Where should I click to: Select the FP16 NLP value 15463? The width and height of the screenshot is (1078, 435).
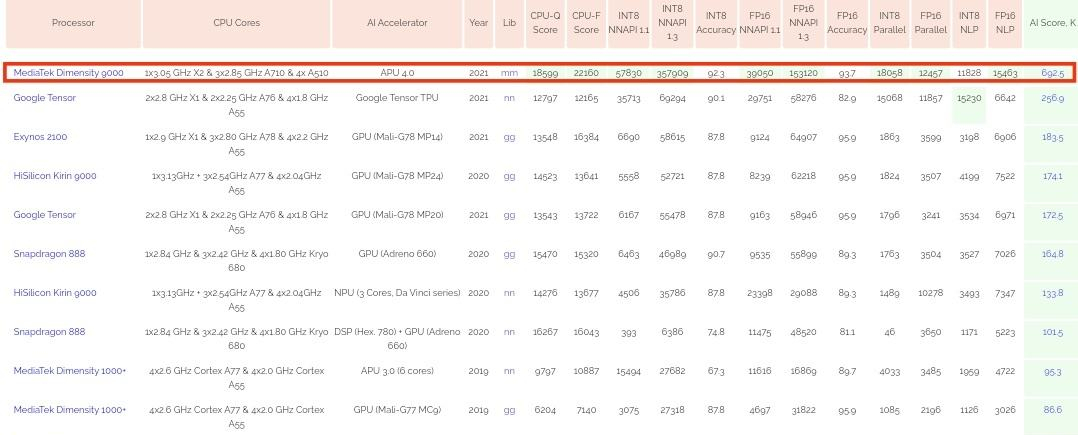click(1004, 72)
